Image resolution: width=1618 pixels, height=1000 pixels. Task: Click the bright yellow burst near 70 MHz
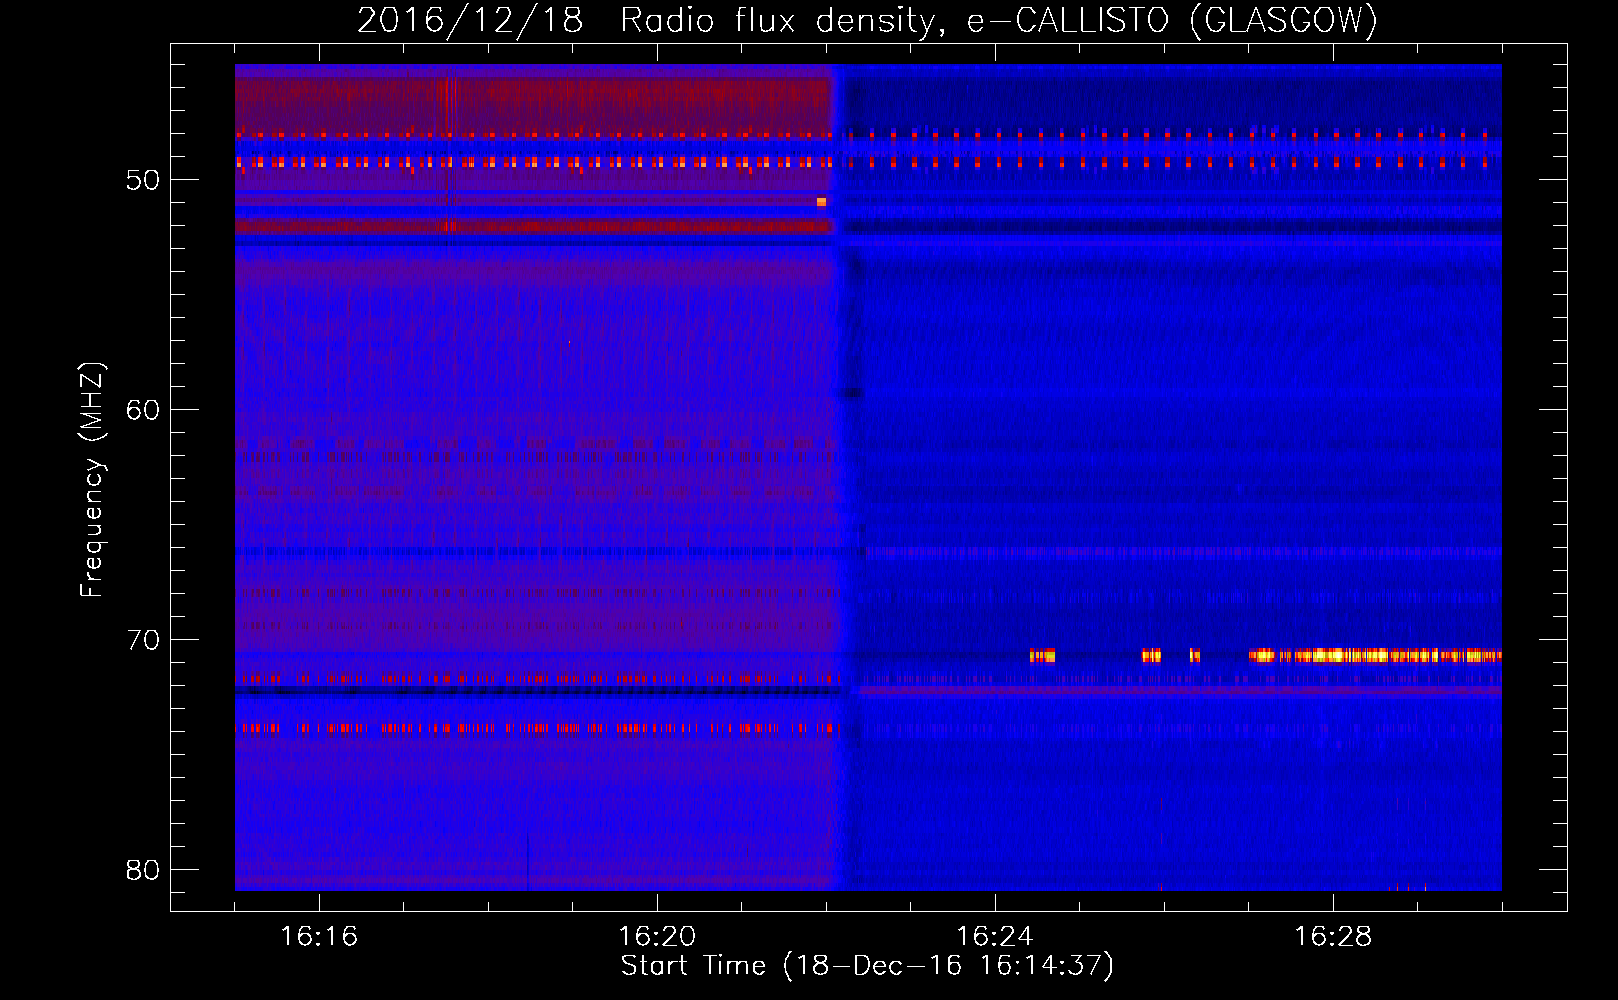point(1375,656)
